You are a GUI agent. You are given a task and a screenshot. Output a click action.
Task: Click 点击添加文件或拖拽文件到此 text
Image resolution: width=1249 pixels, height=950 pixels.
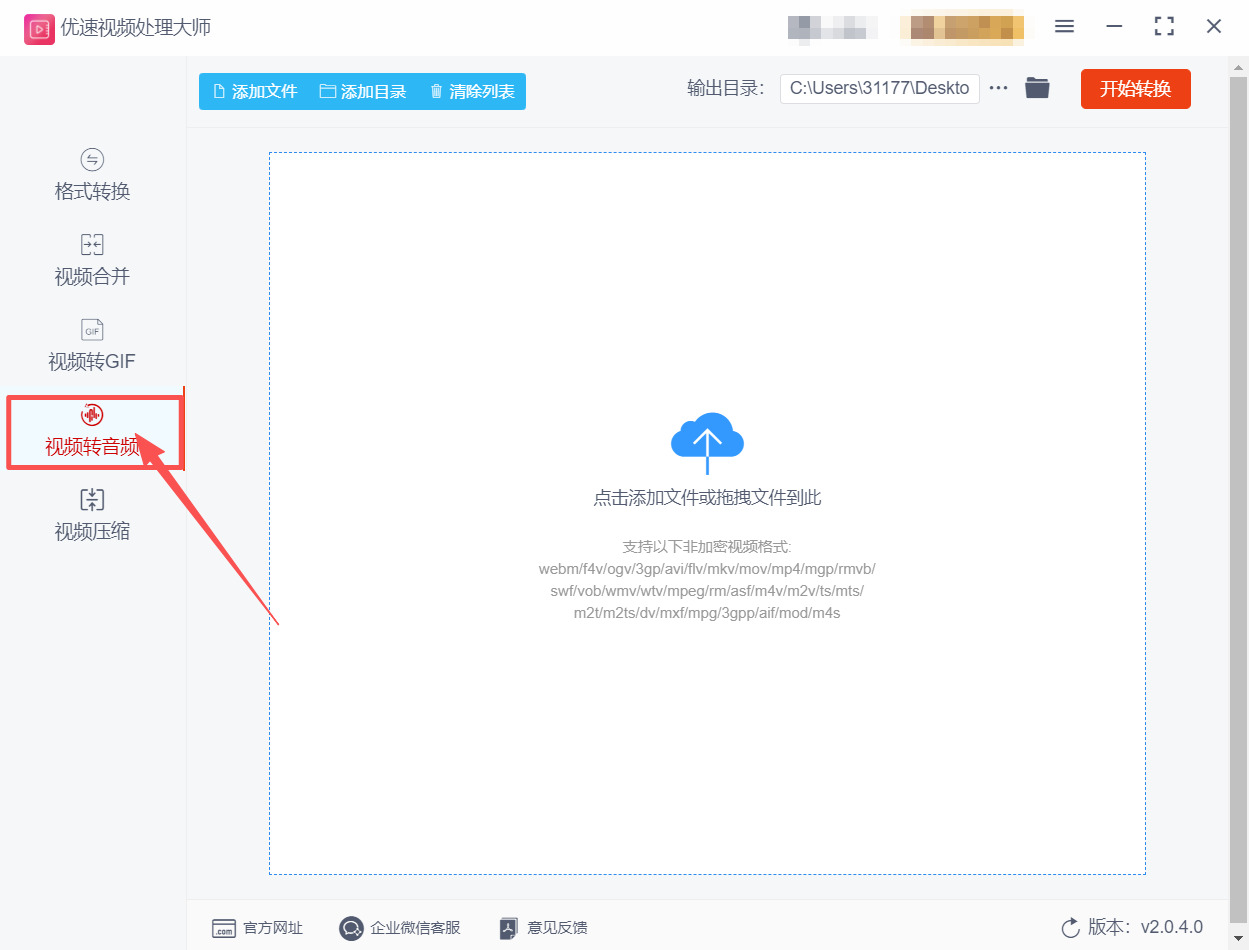tap(707, 498)
